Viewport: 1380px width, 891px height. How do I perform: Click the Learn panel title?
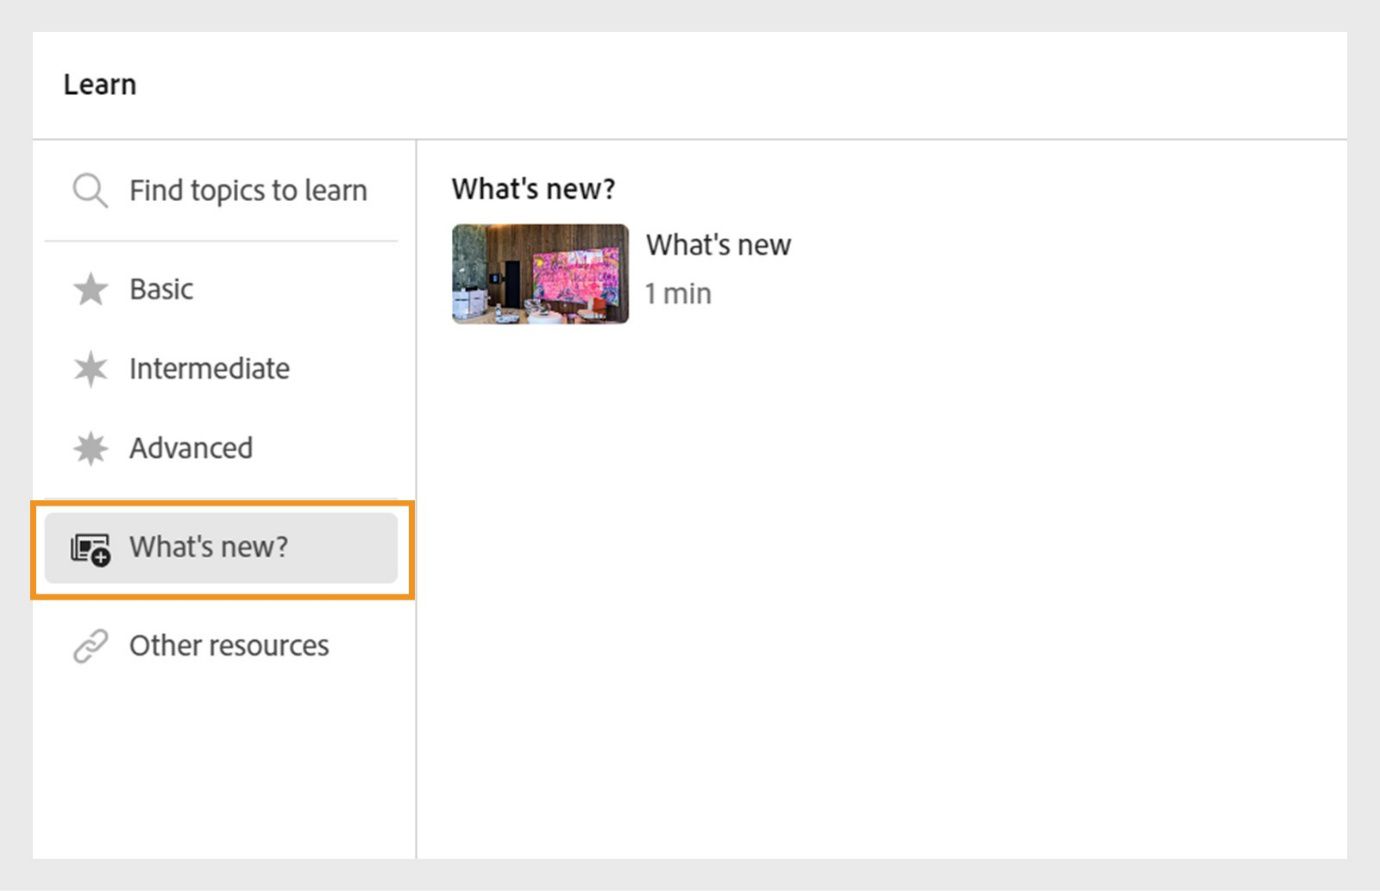pos(100,85)
